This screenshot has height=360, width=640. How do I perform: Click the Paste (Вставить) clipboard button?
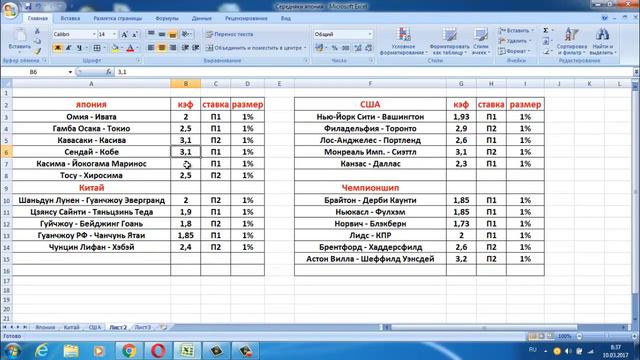[19, 40]
